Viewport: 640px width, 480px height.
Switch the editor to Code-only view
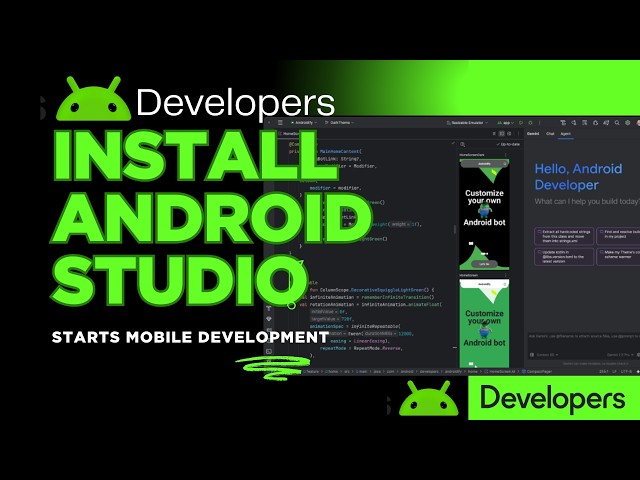pyautogui.click(x=494, y=133)
